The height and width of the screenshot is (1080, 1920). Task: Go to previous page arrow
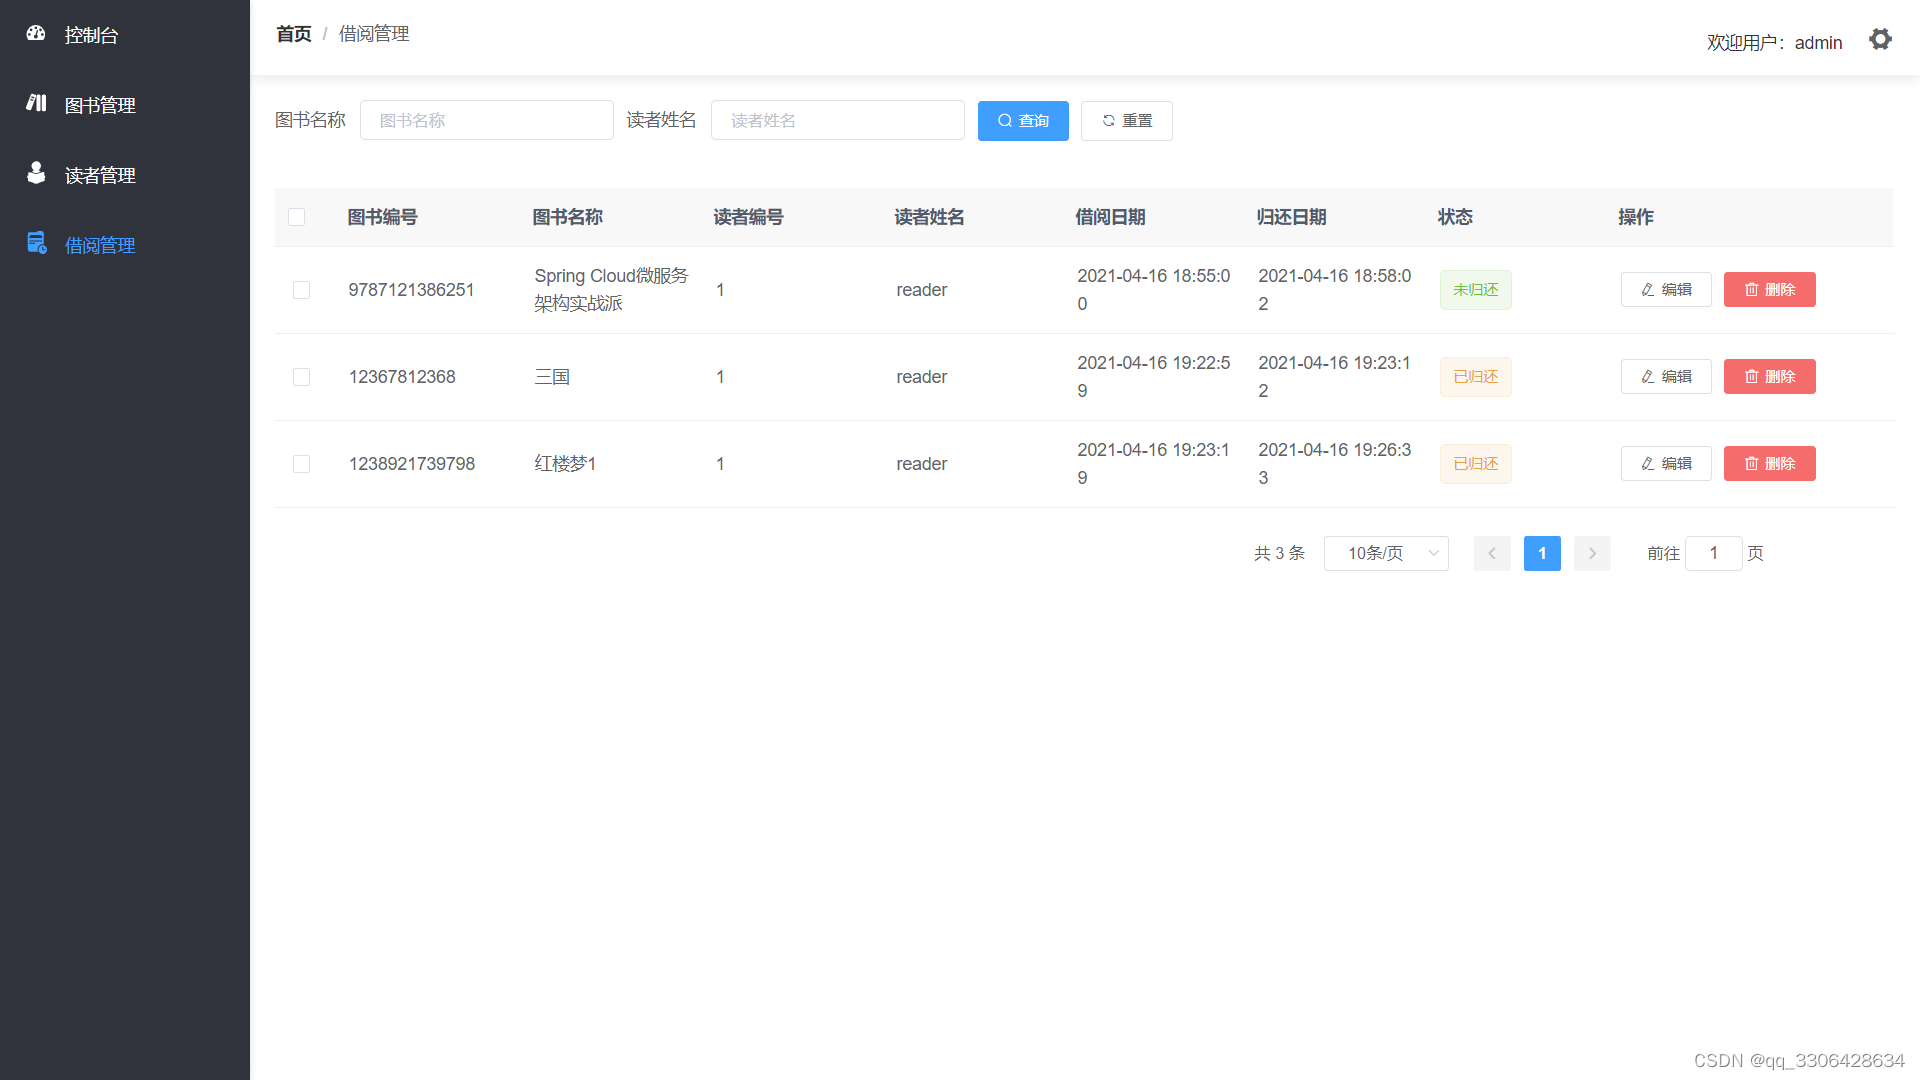(1492, 553)
